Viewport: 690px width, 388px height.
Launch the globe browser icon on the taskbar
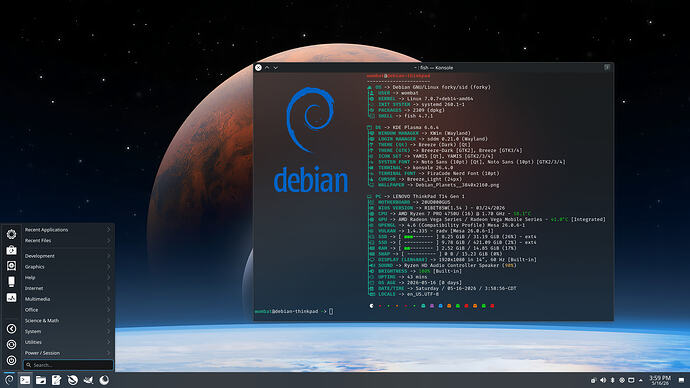click(73, 380)
